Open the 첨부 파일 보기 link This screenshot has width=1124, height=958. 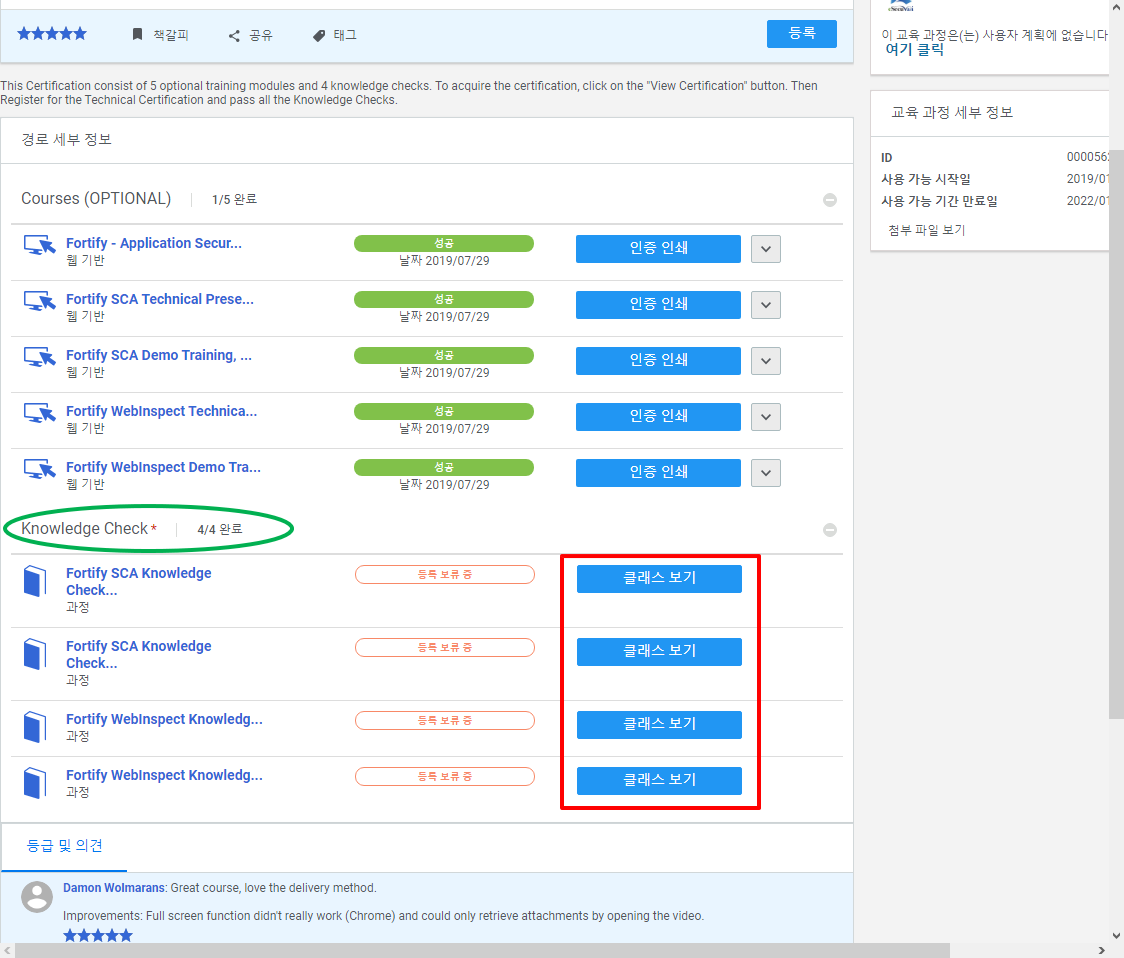pyautogui.click(x=927, y=230)
